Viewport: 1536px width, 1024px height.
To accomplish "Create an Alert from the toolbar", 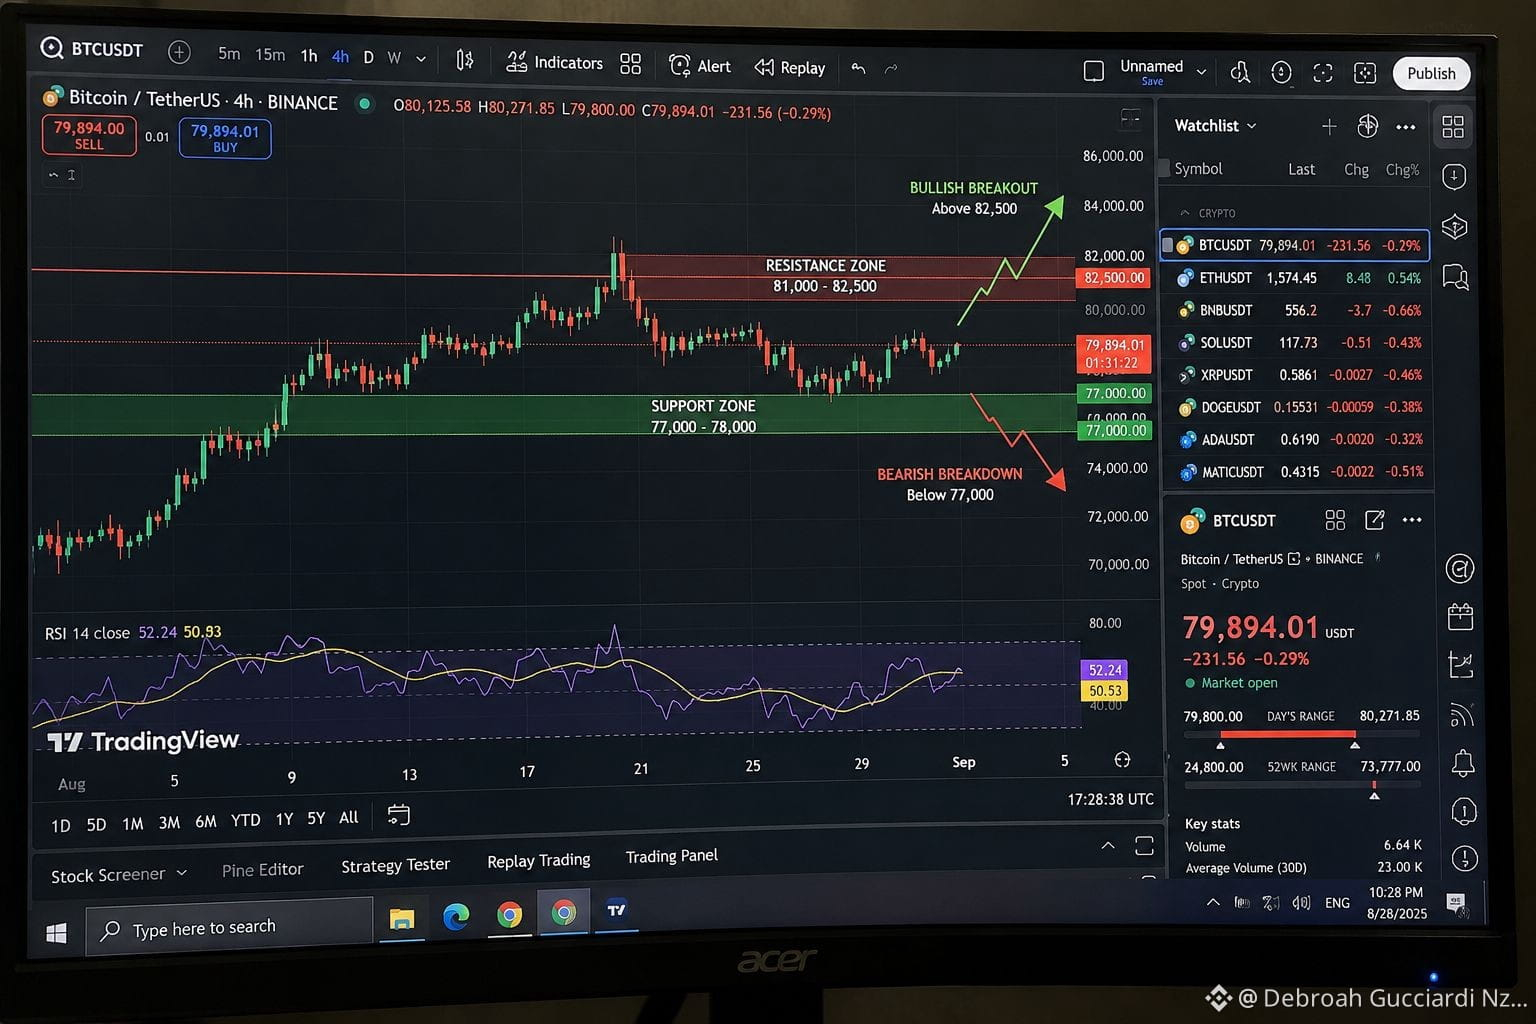I will pyautogui.click(x=700, y=66).
